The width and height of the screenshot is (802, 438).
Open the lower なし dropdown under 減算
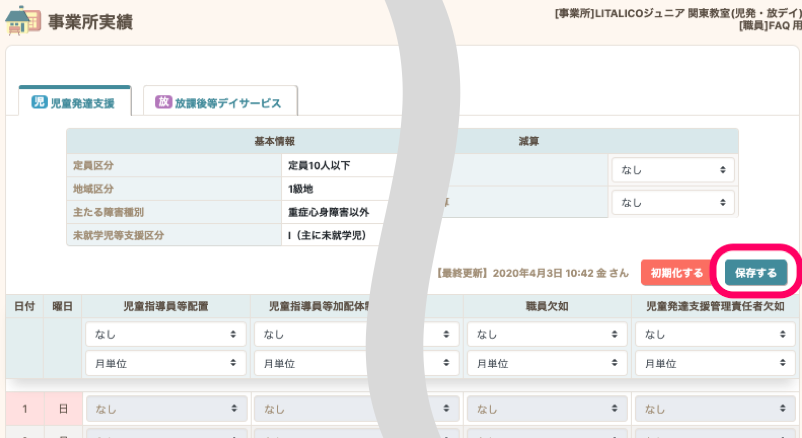[672, 202]
